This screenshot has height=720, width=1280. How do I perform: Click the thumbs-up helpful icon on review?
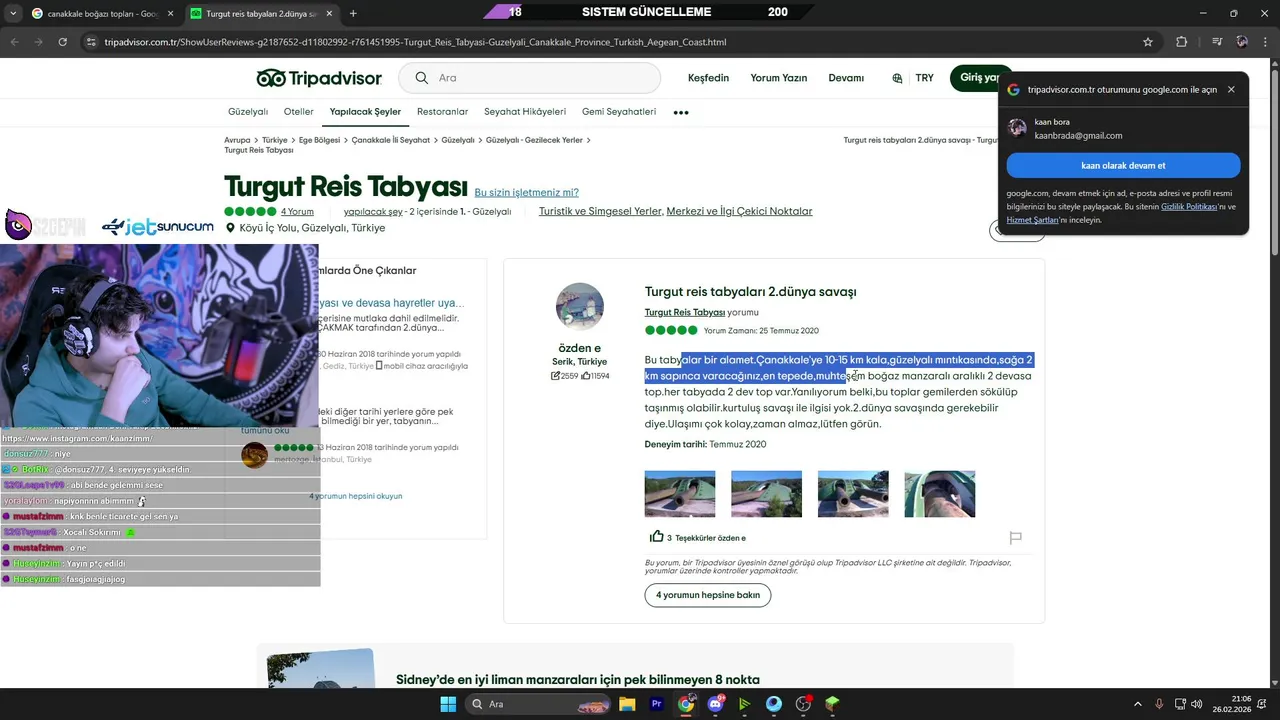pos(657,537)
